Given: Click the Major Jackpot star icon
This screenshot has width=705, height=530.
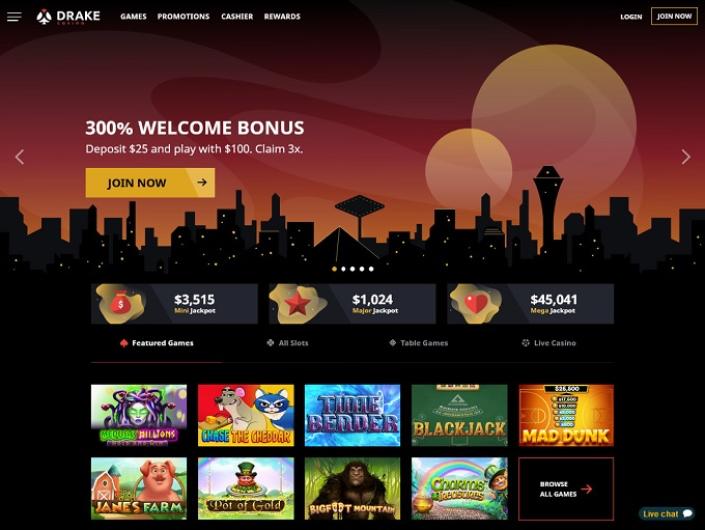Looking at the screenshot, I should tap(297, 303).
